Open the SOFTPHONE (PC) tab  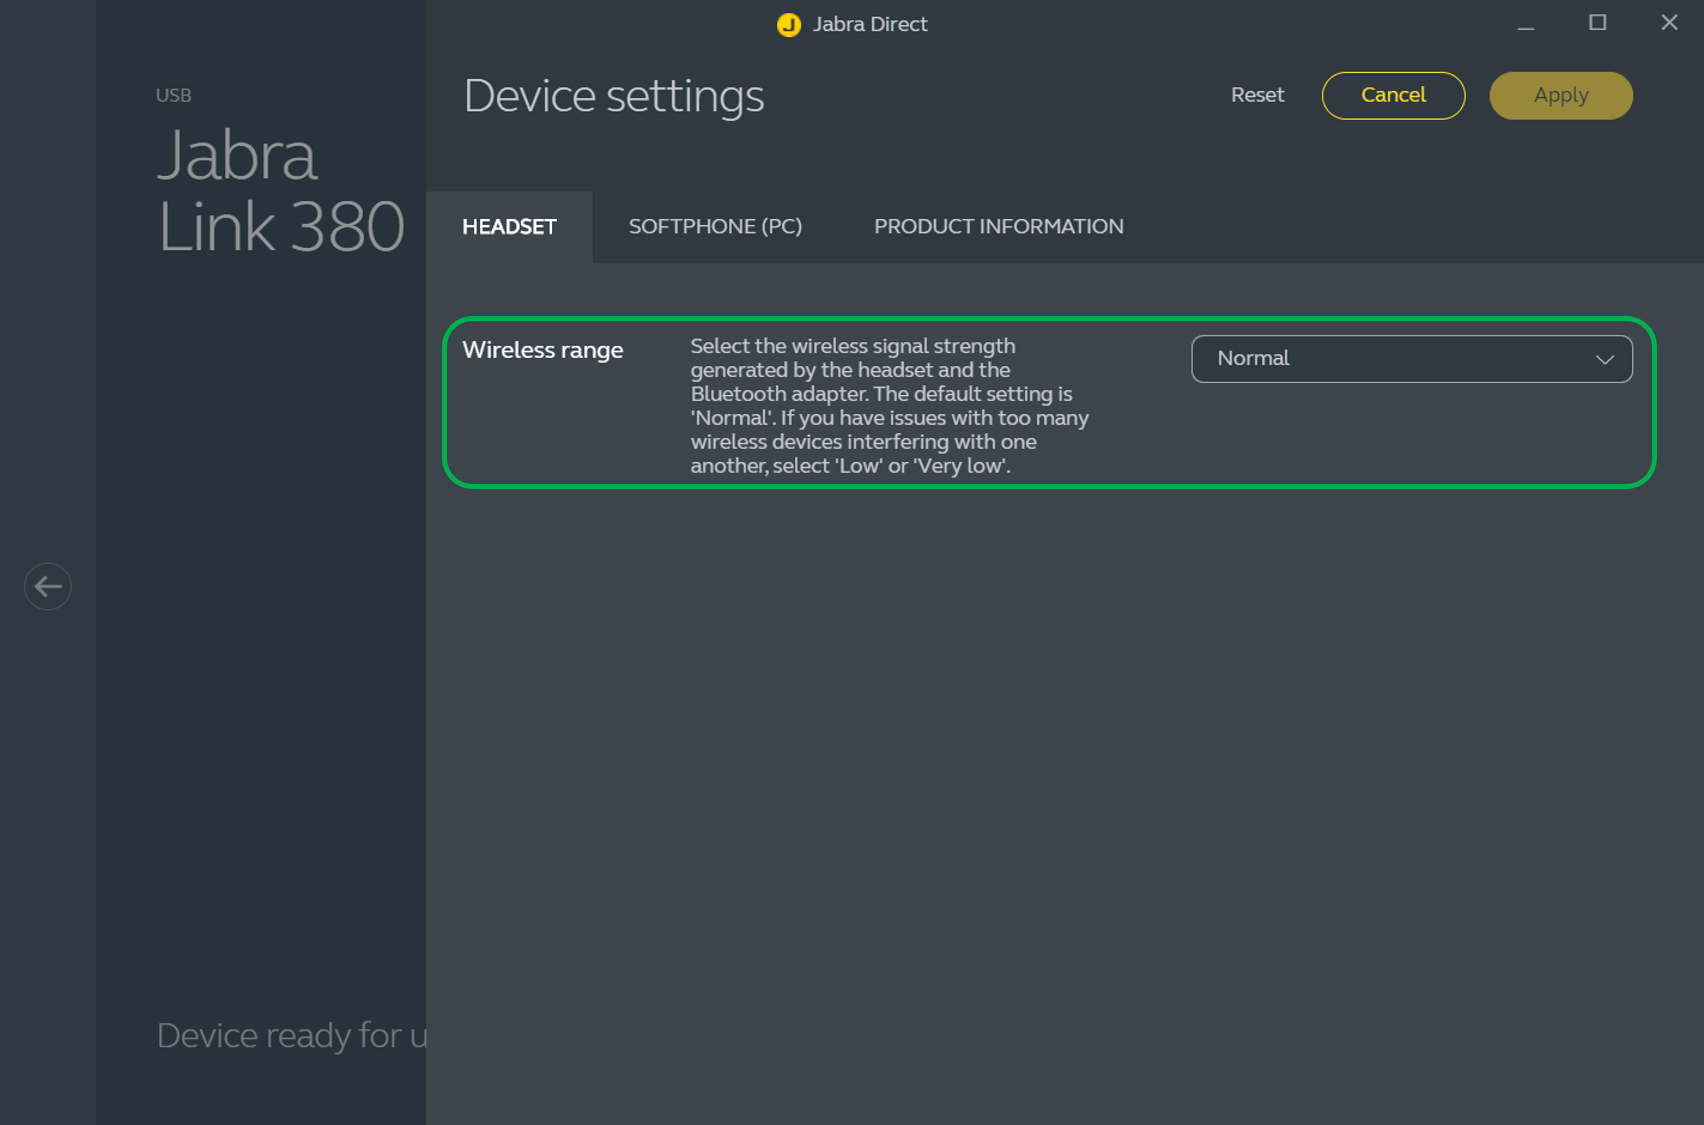(x=715, y=227)
